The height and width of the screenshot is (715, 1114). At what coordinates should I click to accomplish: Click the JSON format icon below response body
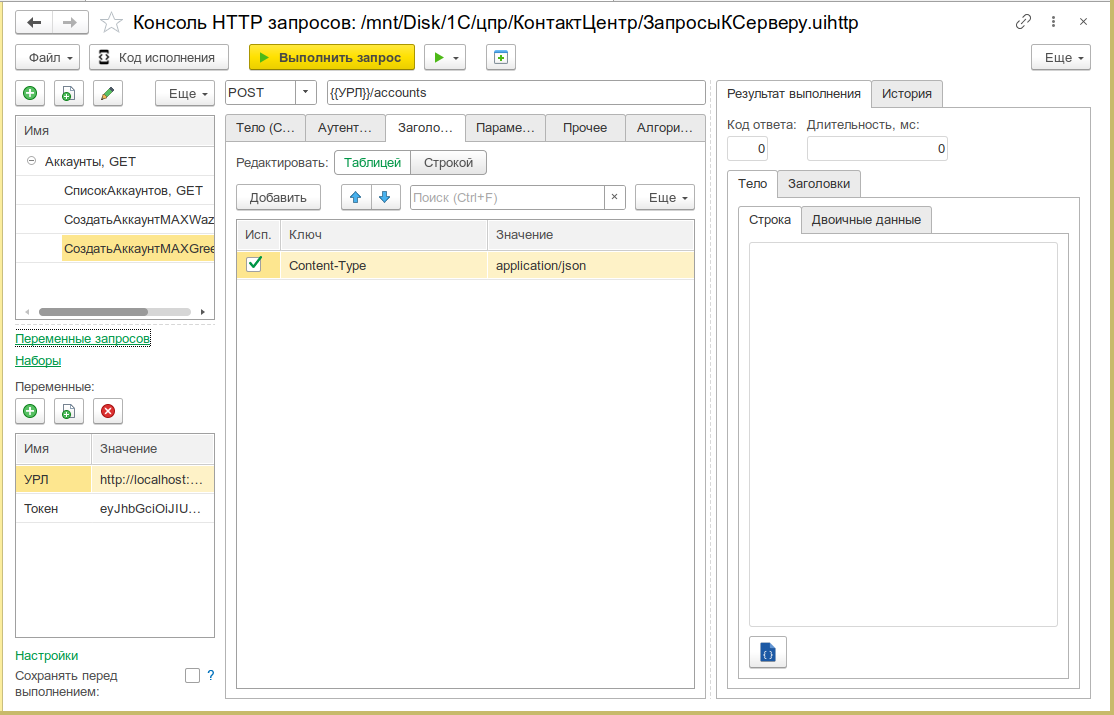point(768,652)
